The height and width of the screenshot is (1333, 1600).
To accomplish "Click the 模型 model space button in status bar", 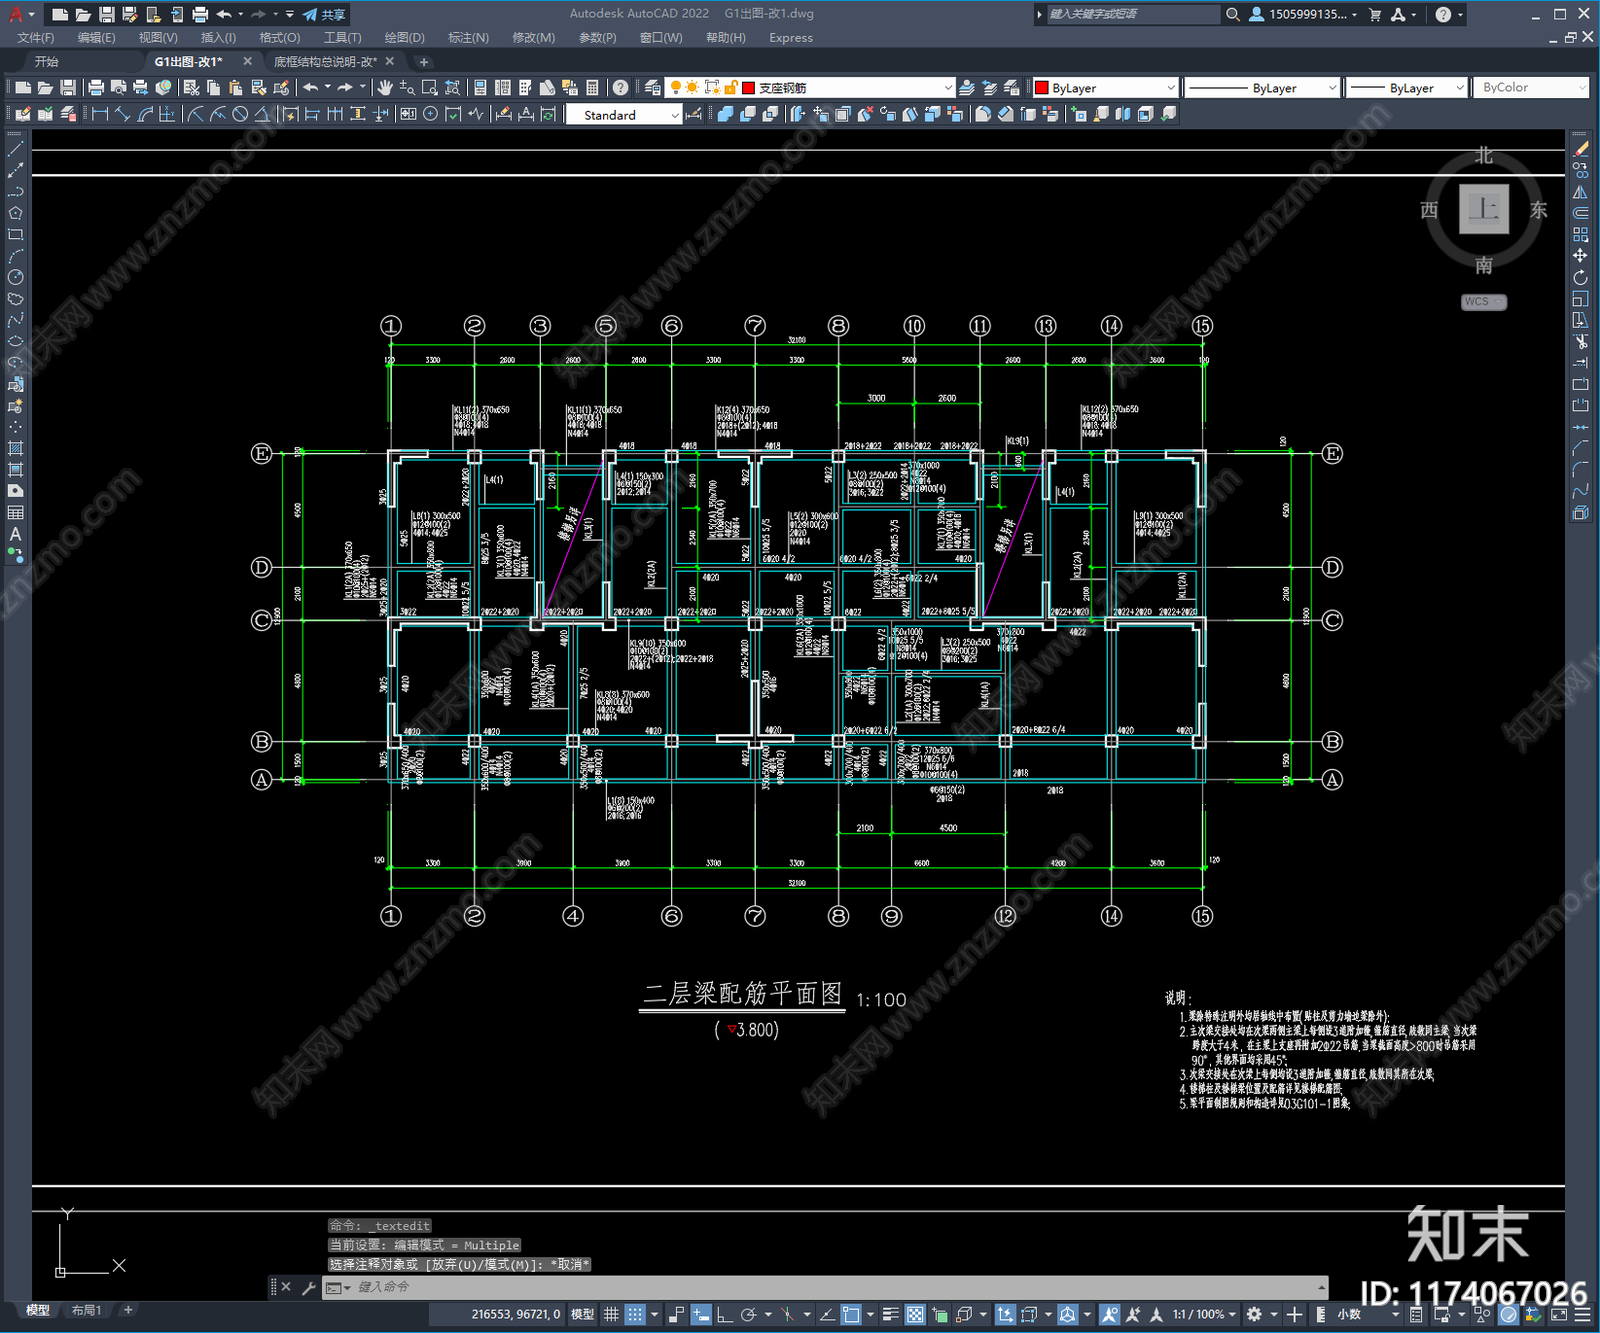I will pos(582,1314).
